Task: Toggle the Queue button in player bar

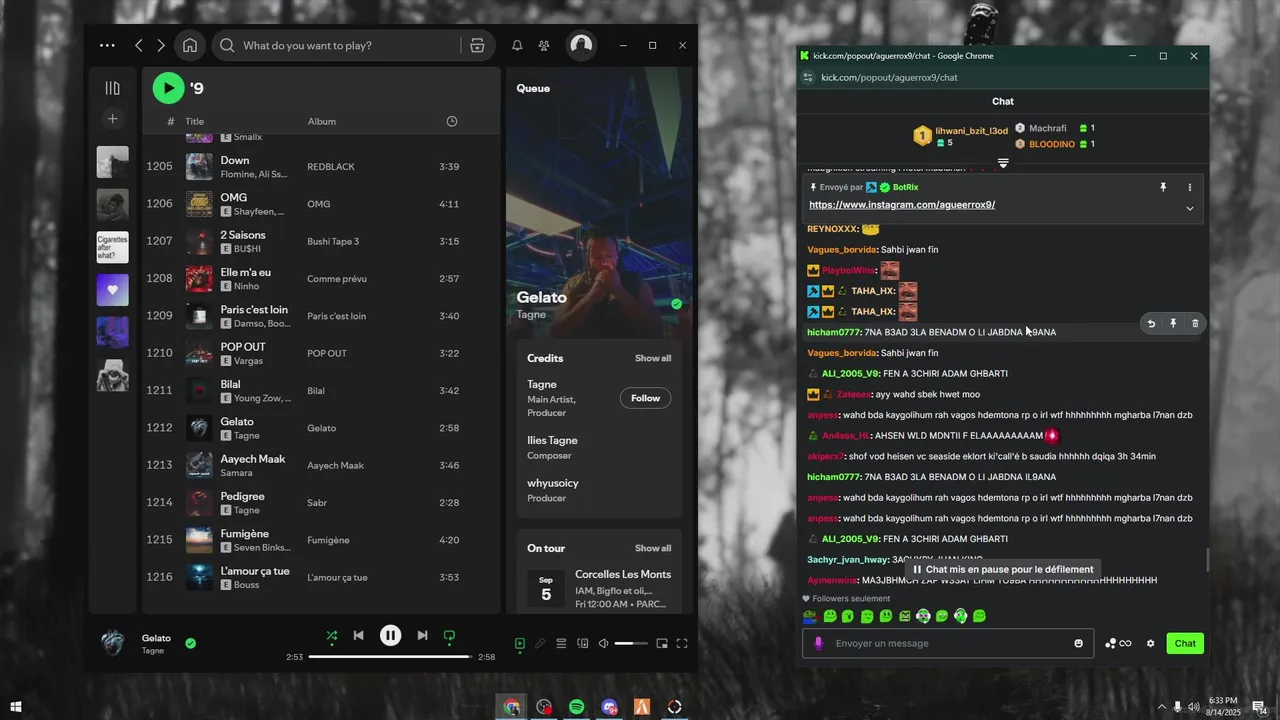Action: [x=561, y=644]
